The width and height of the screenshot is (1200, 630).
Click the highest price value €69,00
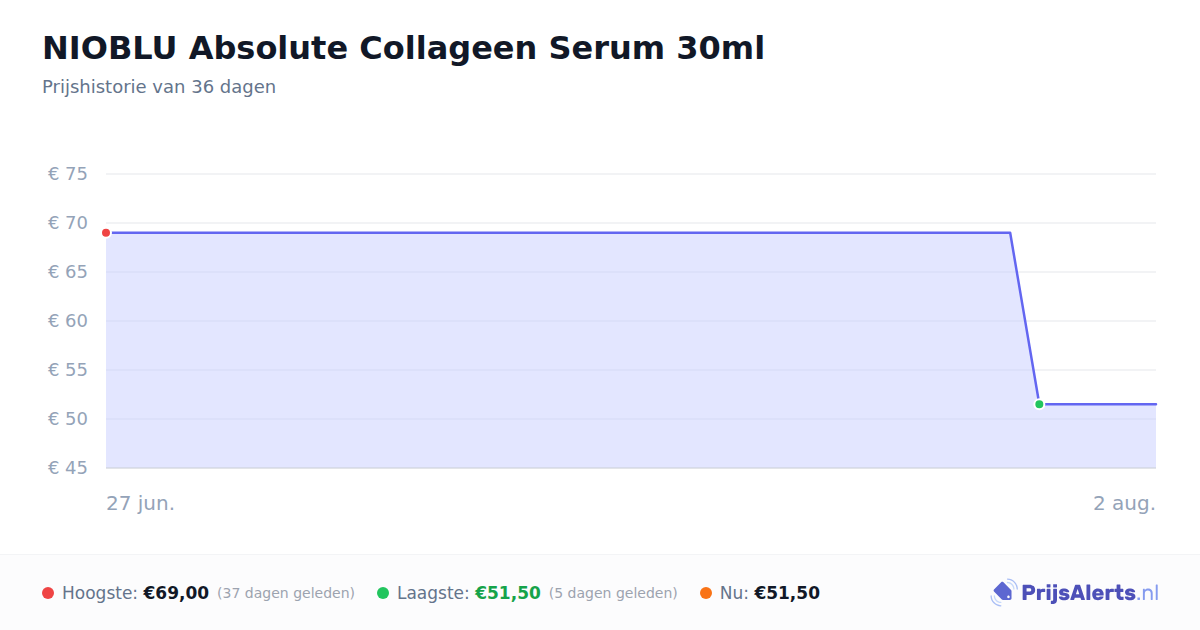coord(176,593)
